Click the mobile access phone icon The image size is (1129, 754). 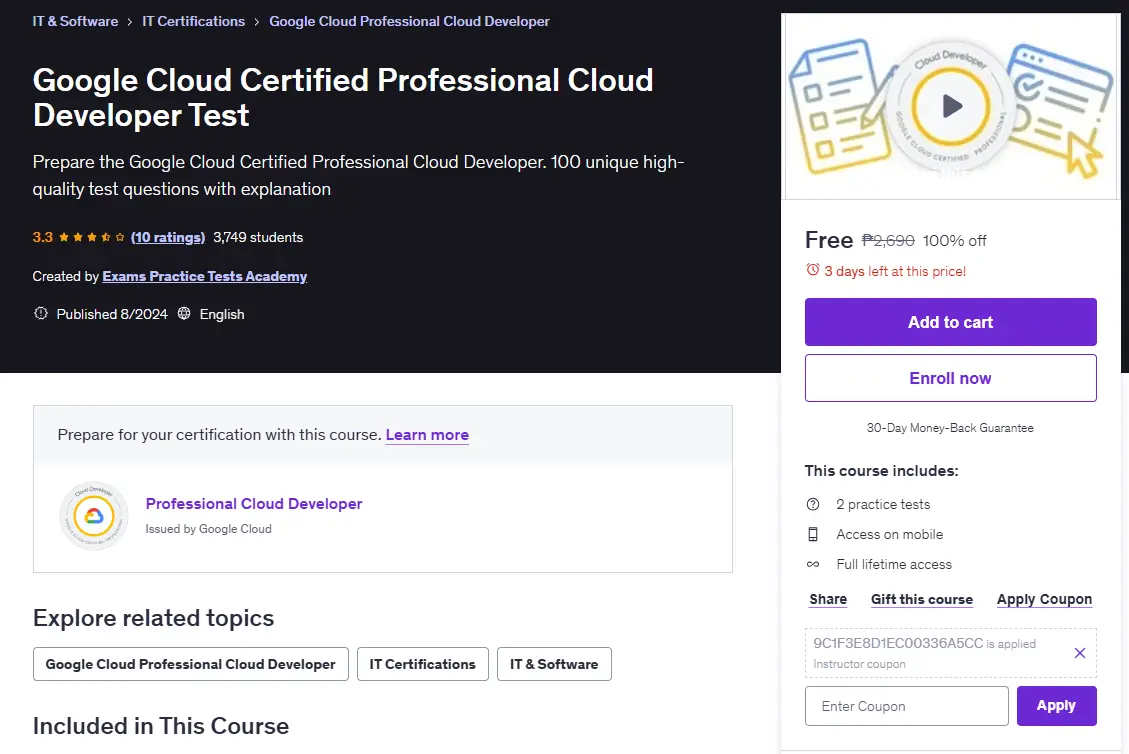coord(813,534)
